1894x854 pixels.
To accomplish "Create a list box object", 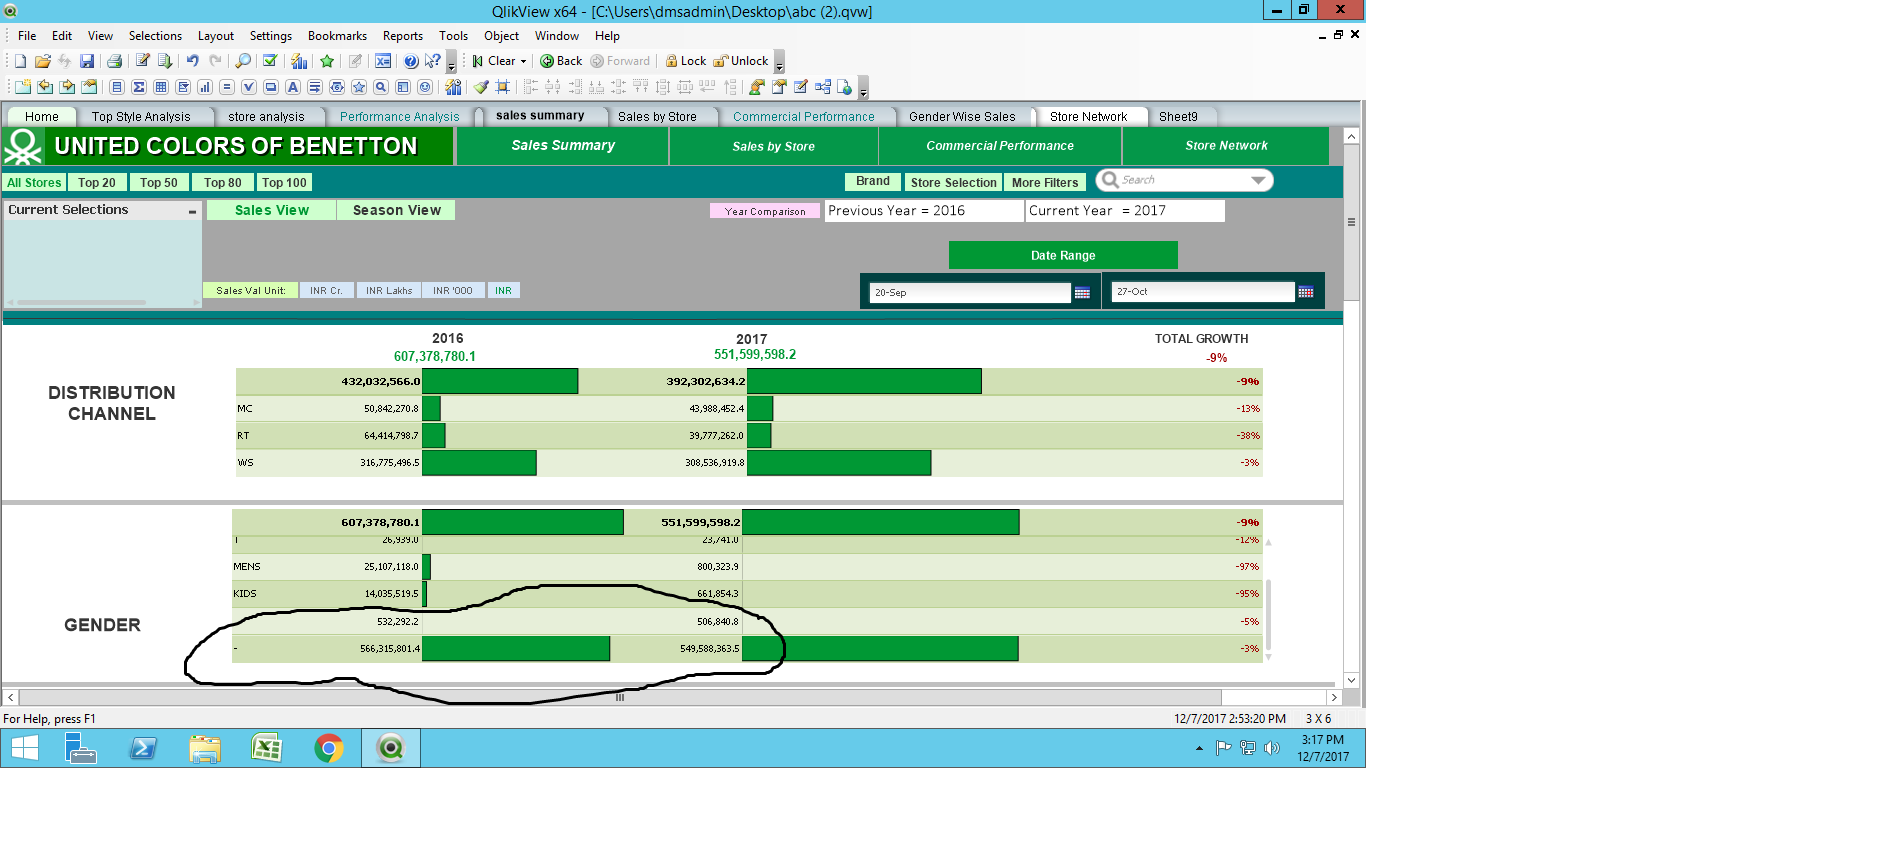I will click(x=117, y=87).
